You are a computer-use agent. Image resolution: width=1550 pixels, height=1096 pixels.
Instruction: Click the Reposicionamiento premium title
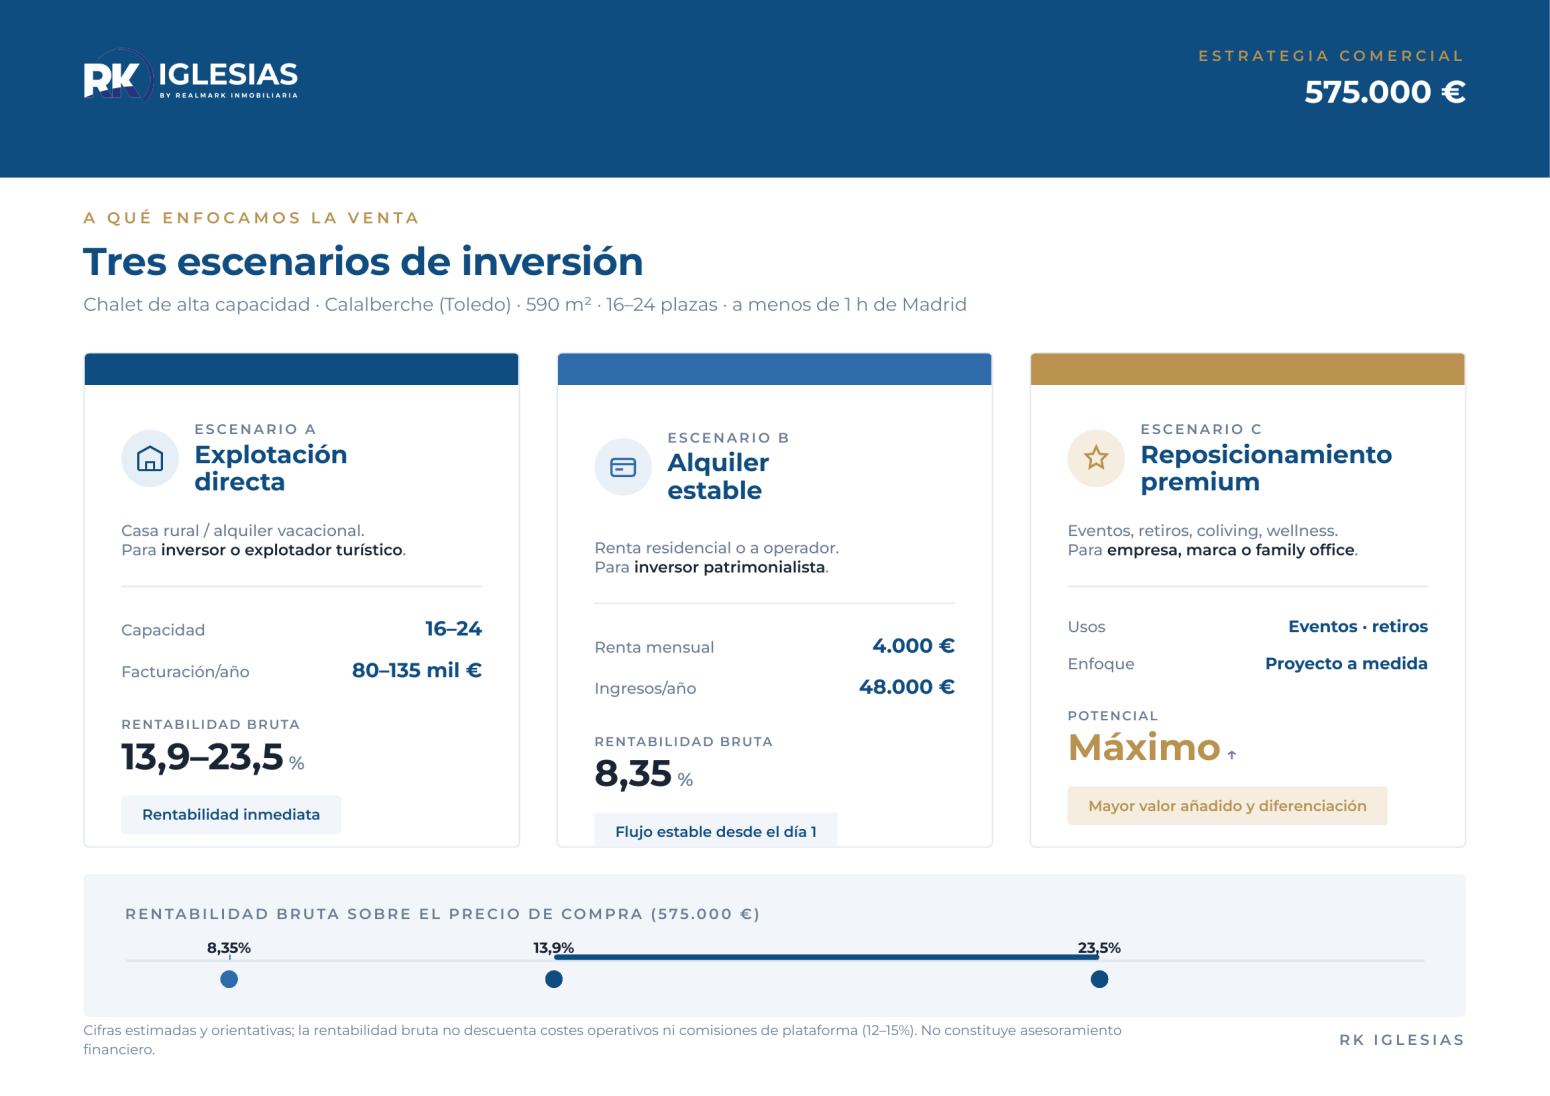point(1266,468)
